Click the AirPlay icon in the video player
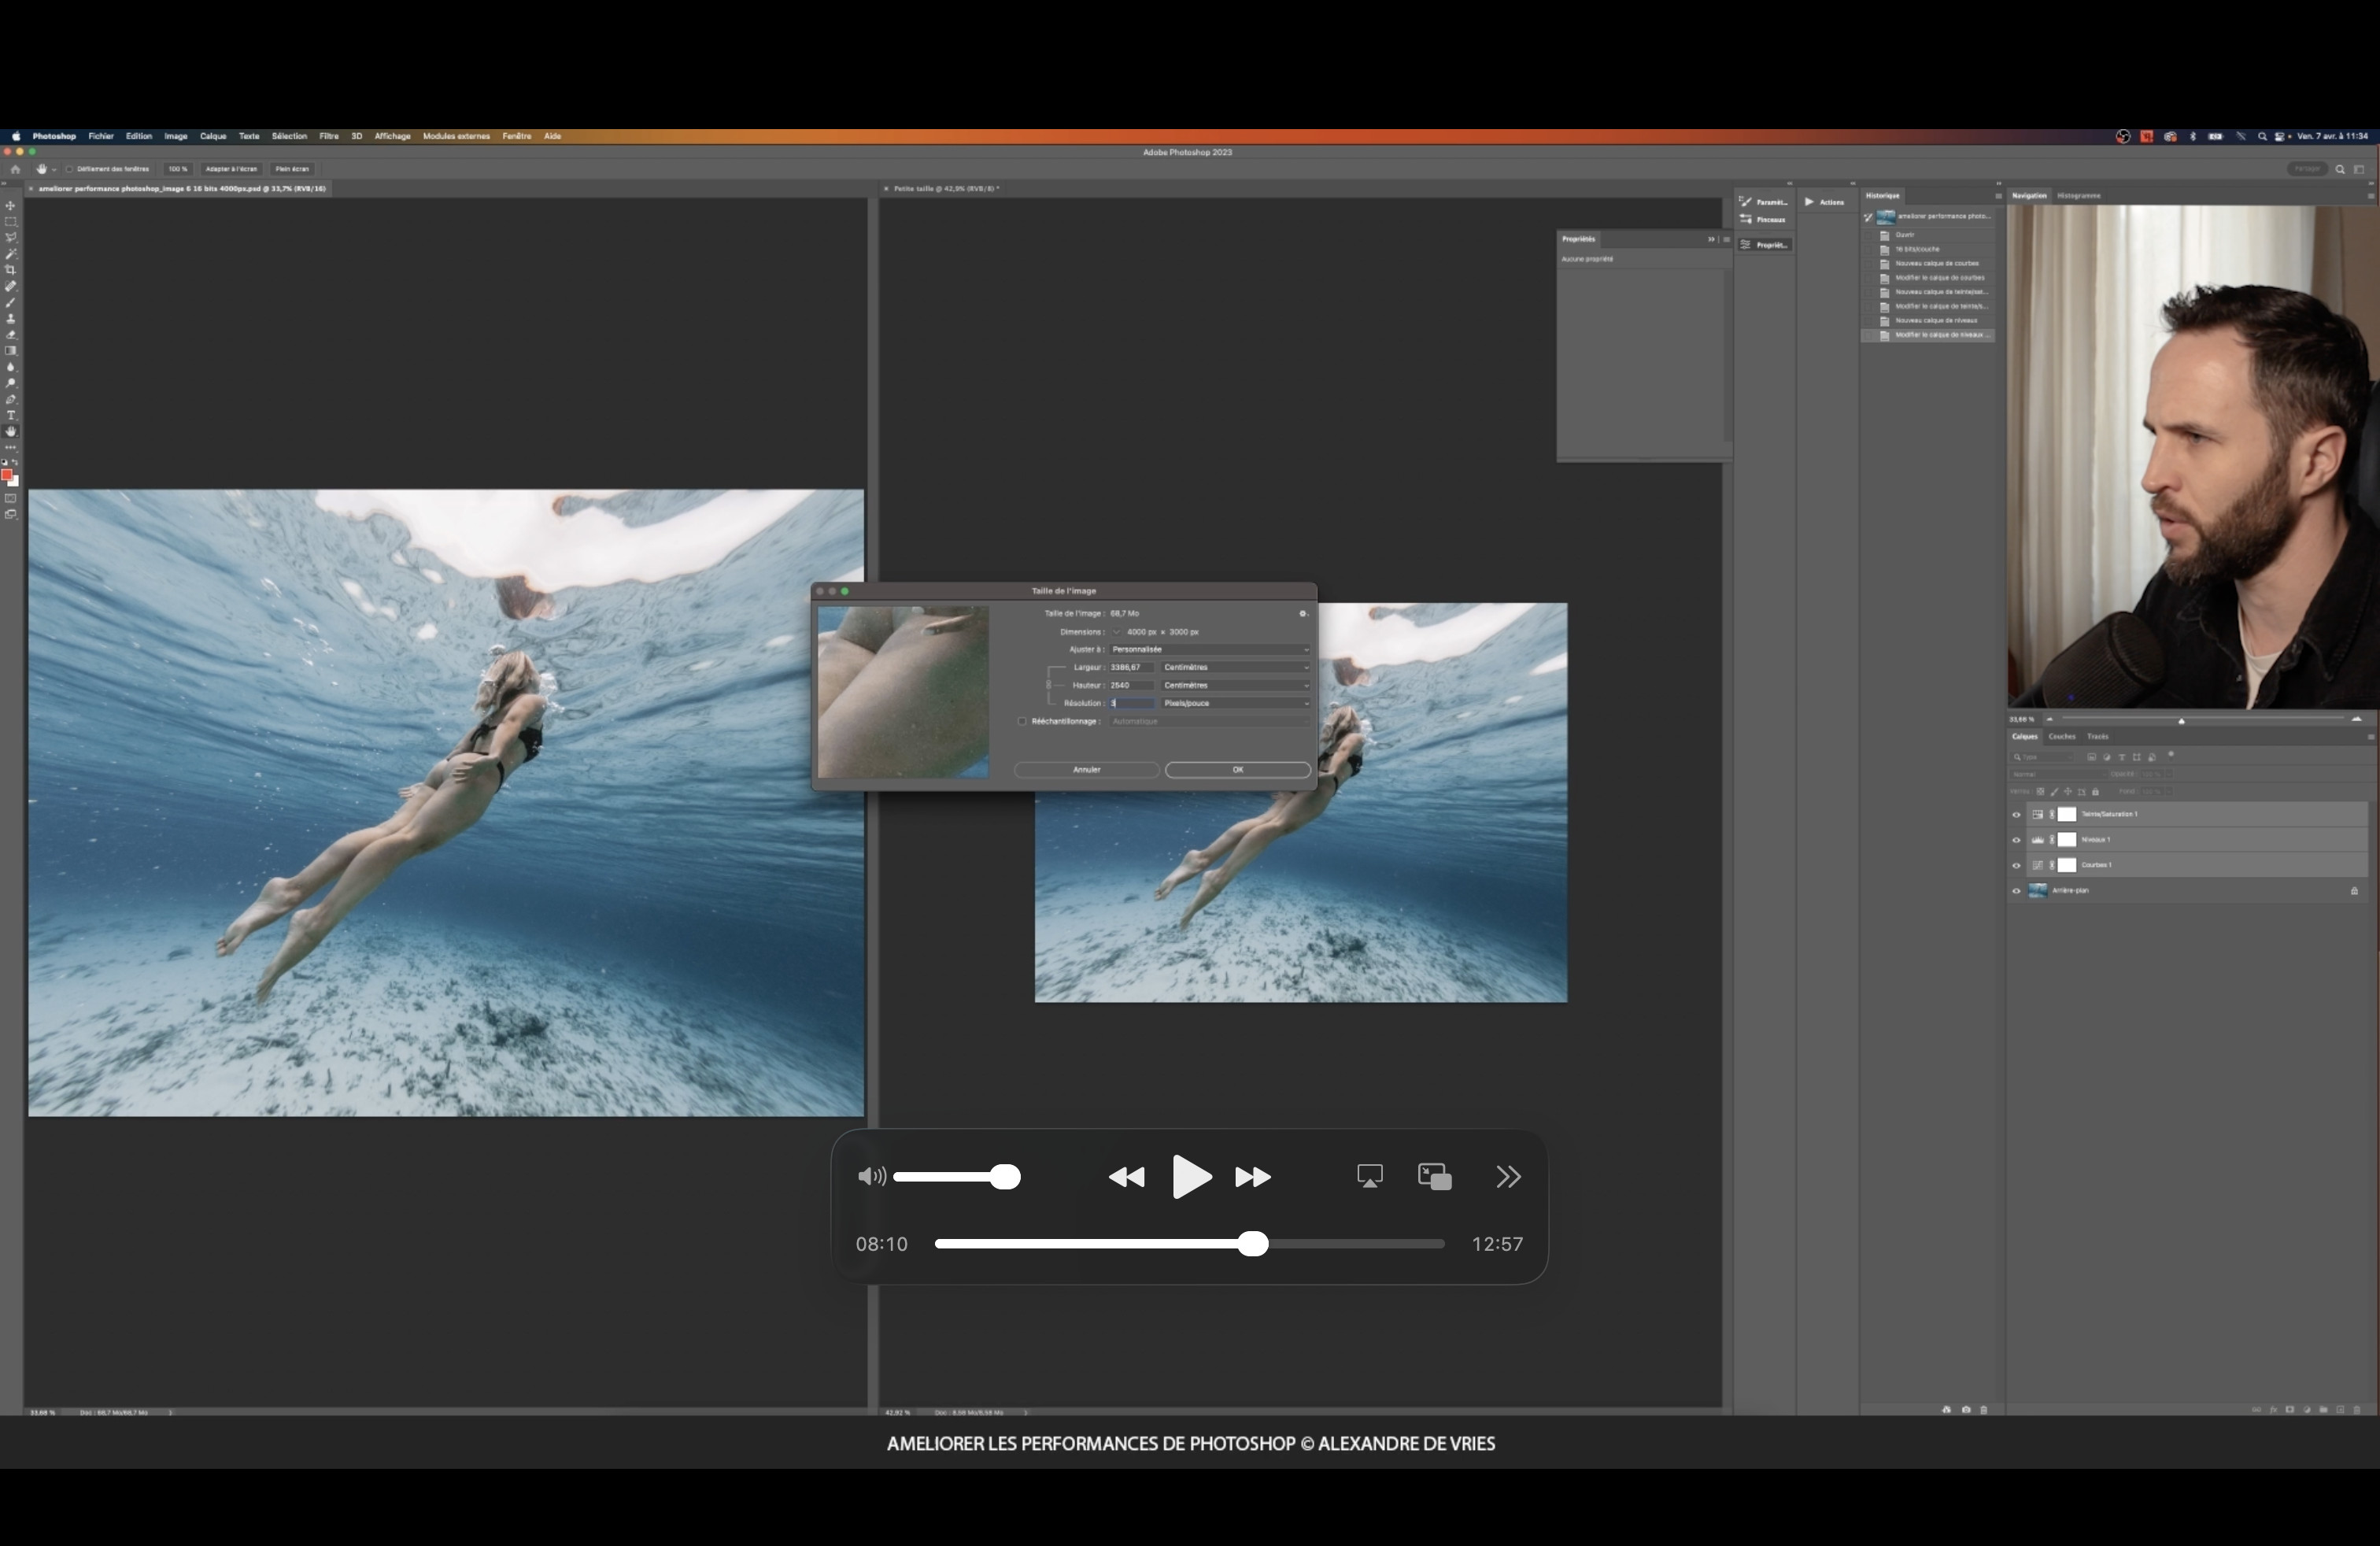The width and height of the screenshot is (2380, 1546). point(1369,1176)
